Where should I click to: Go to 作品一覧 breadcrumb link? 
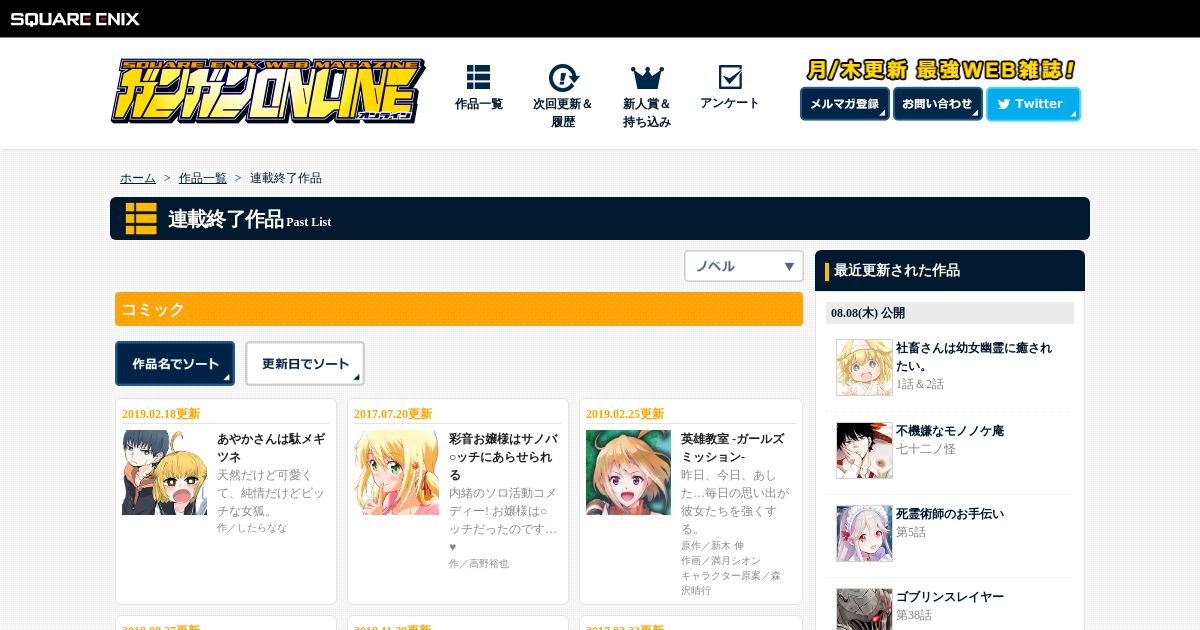click(203, 178)
